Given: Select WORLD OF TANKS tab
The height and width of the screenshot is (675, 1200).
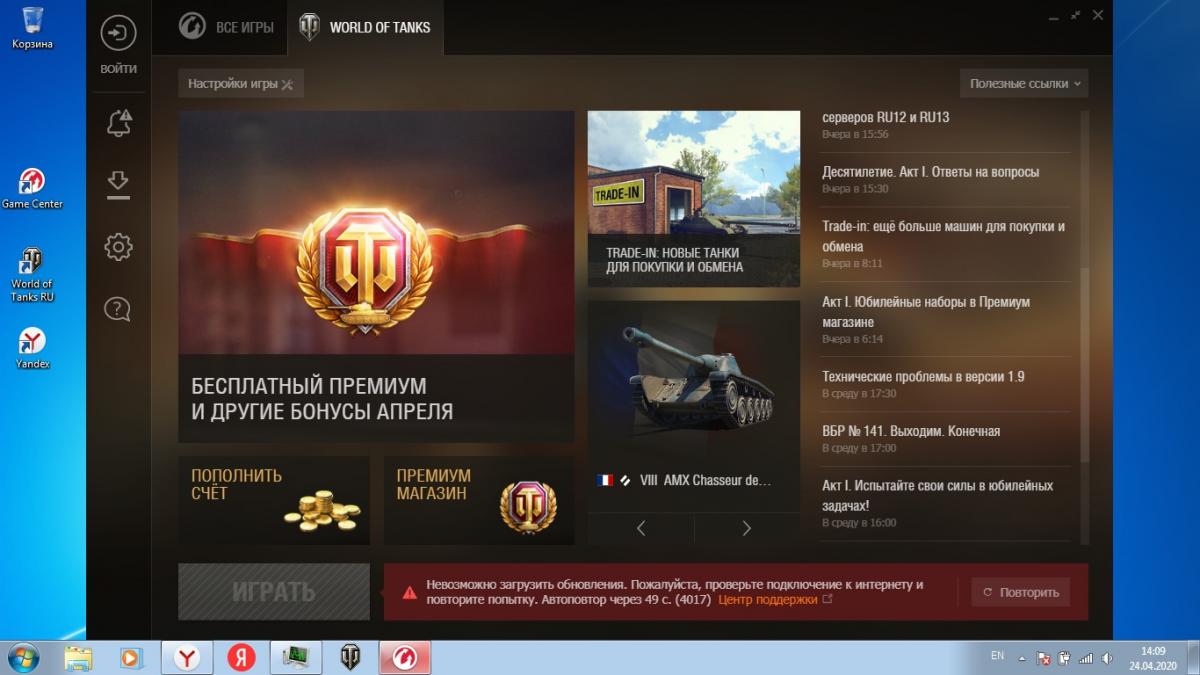Looking at the screenshot, I should [x=365, y=27].
